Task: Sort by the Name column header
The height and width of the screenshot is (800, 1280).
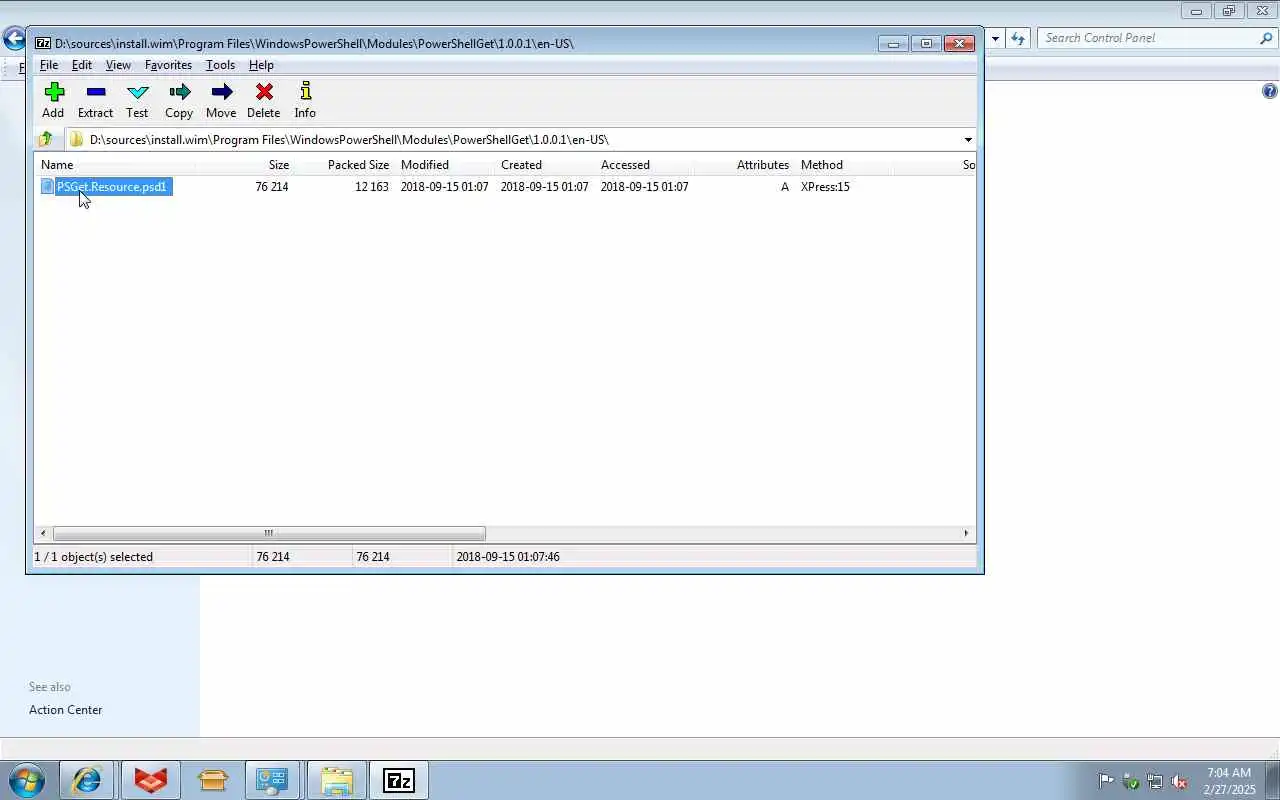Action: point(115,165)
